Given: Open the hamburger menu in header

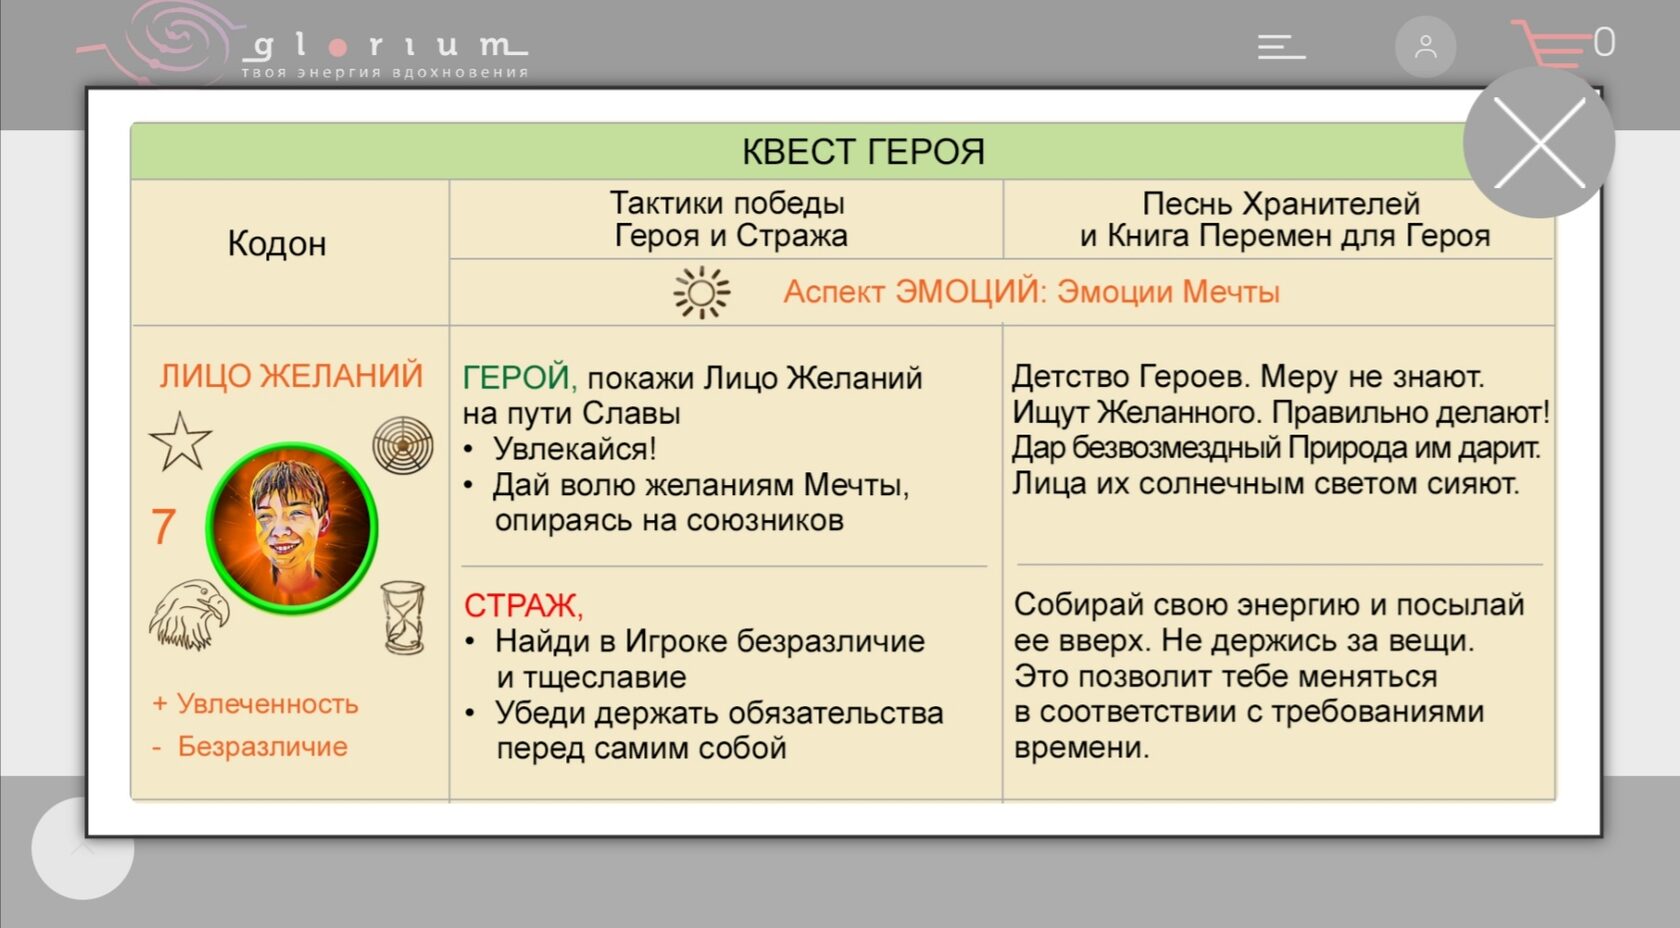Looking at the screenshot, I should 1281,47.
